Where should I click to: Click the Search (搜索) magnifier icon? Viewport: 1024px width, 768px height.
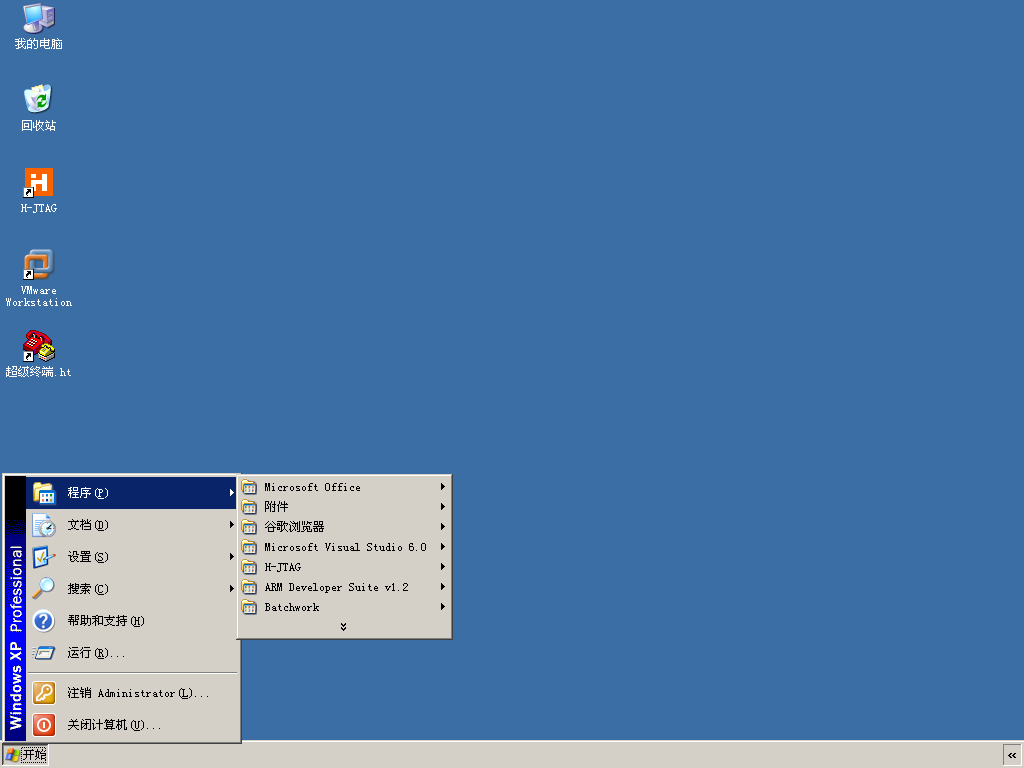44,588
